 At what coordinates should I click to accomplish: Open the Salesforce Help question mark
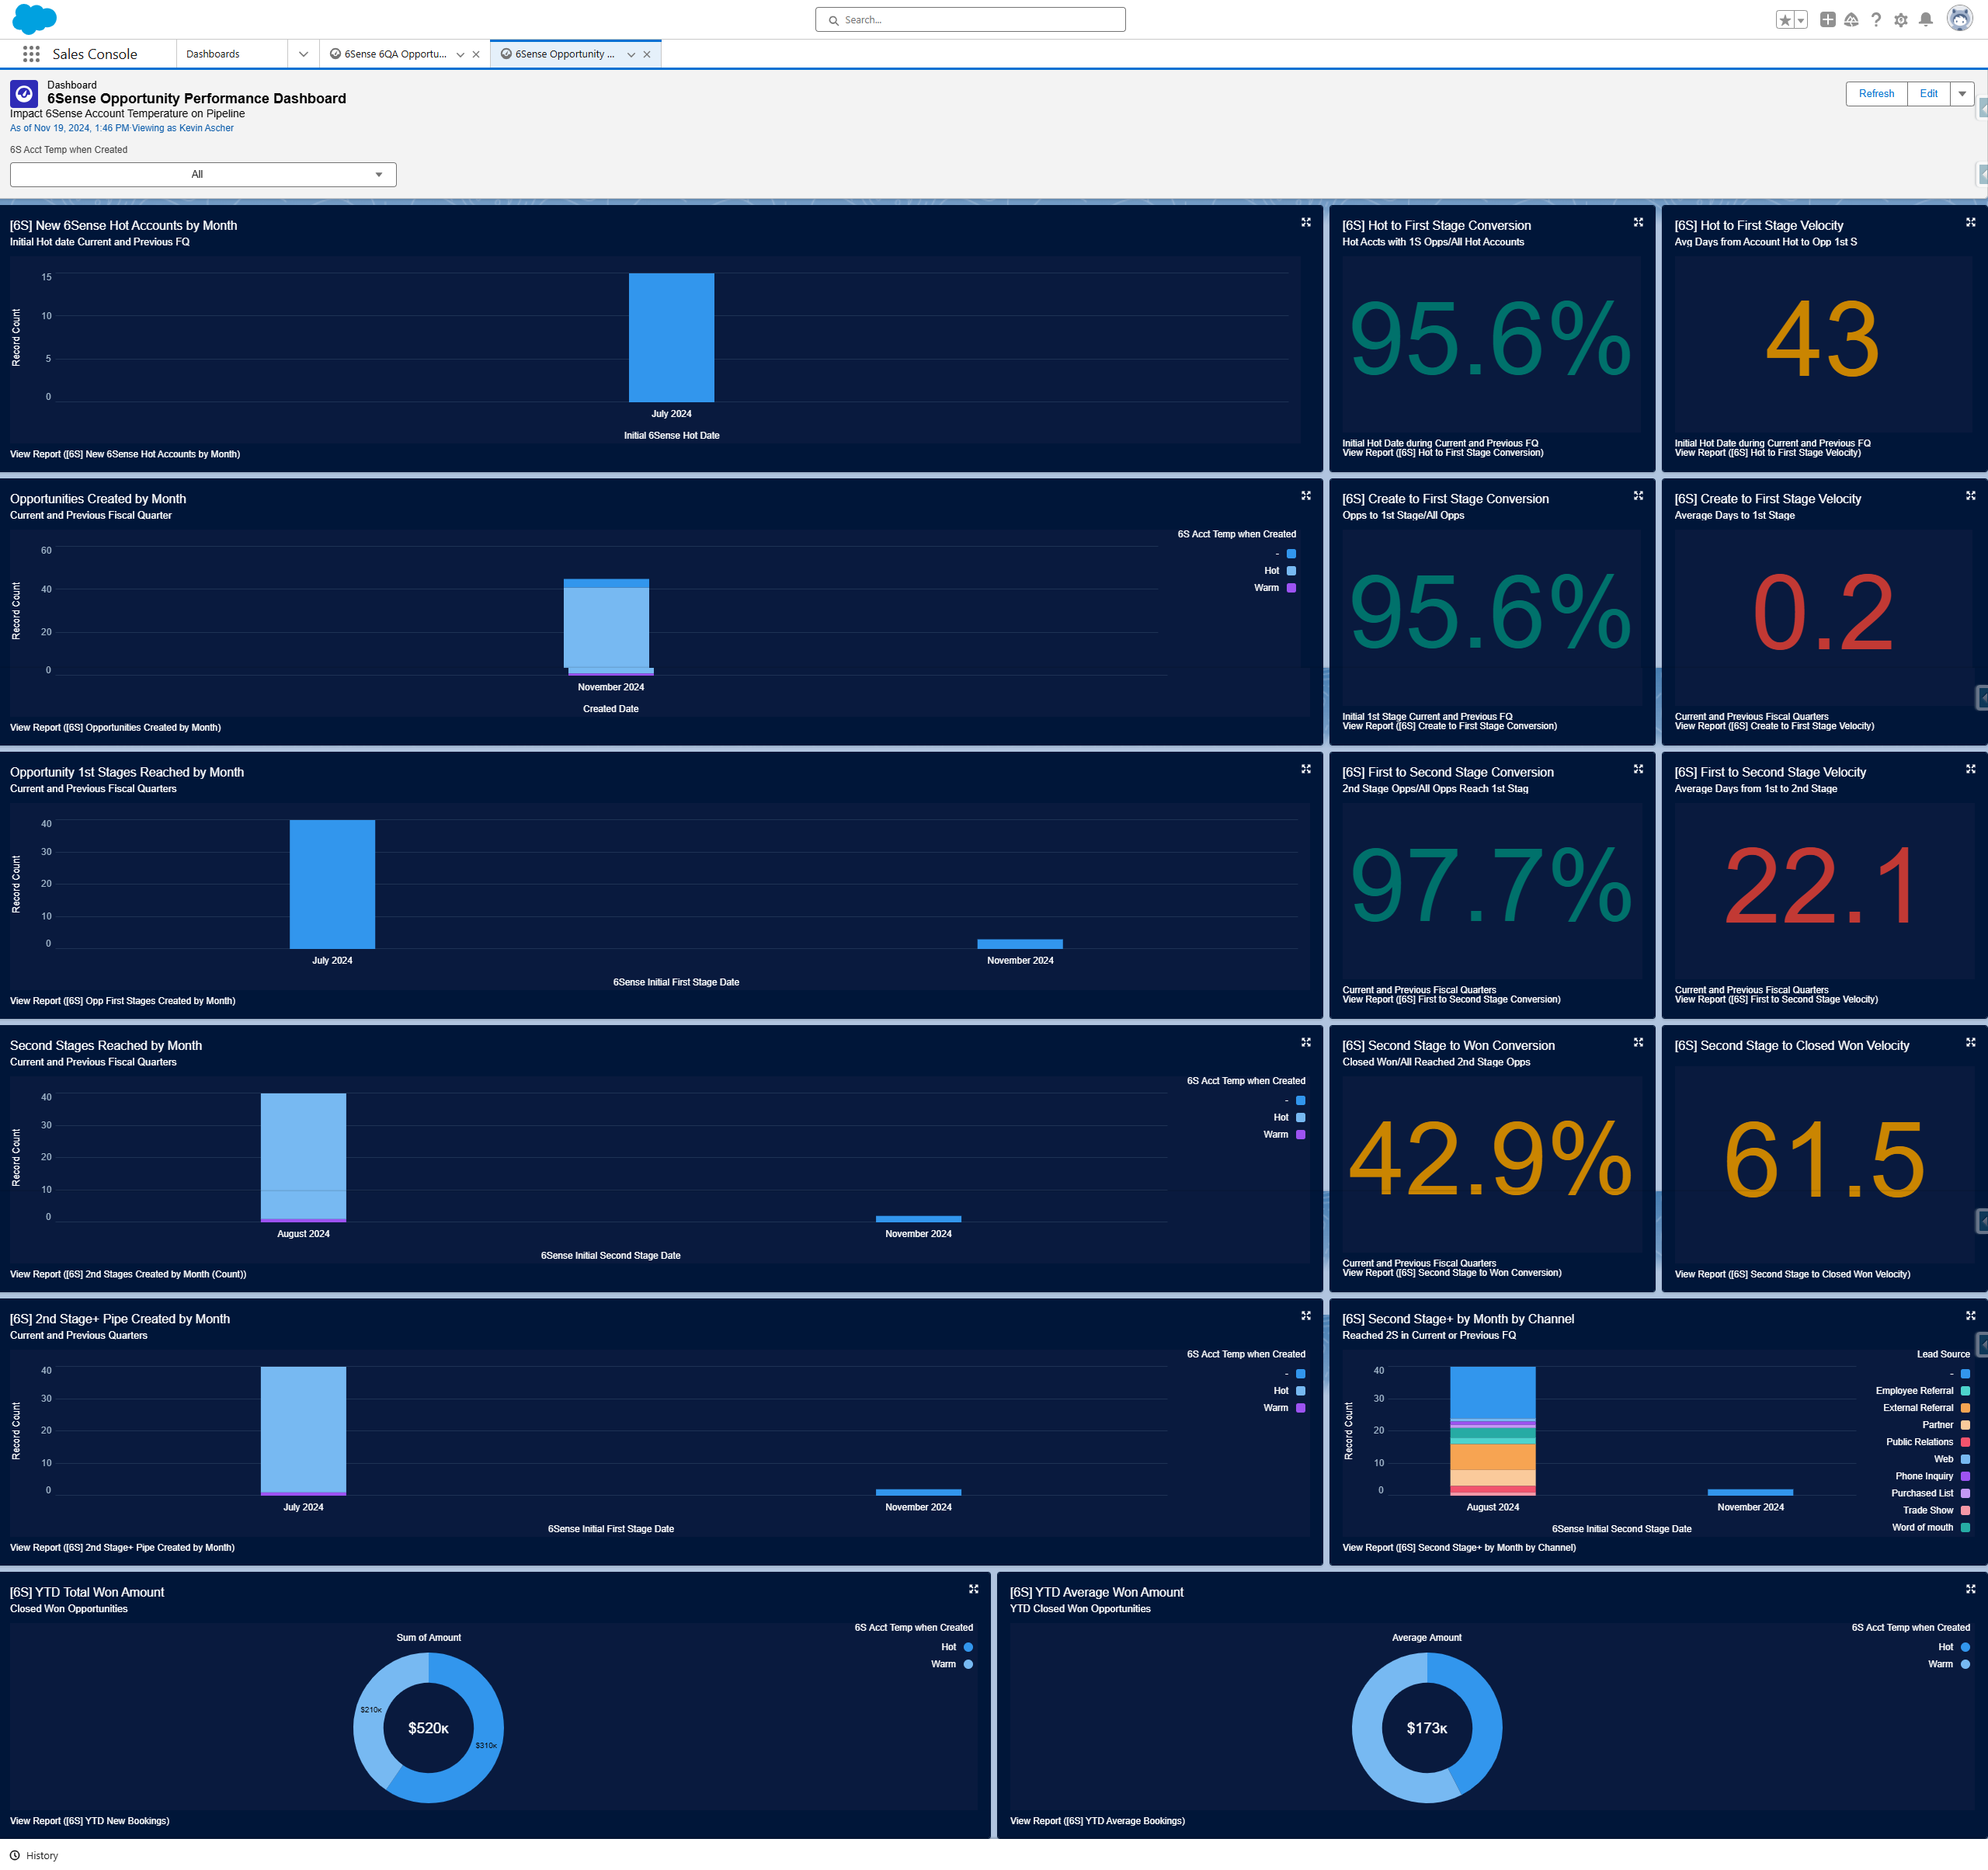coord(1876,20)
